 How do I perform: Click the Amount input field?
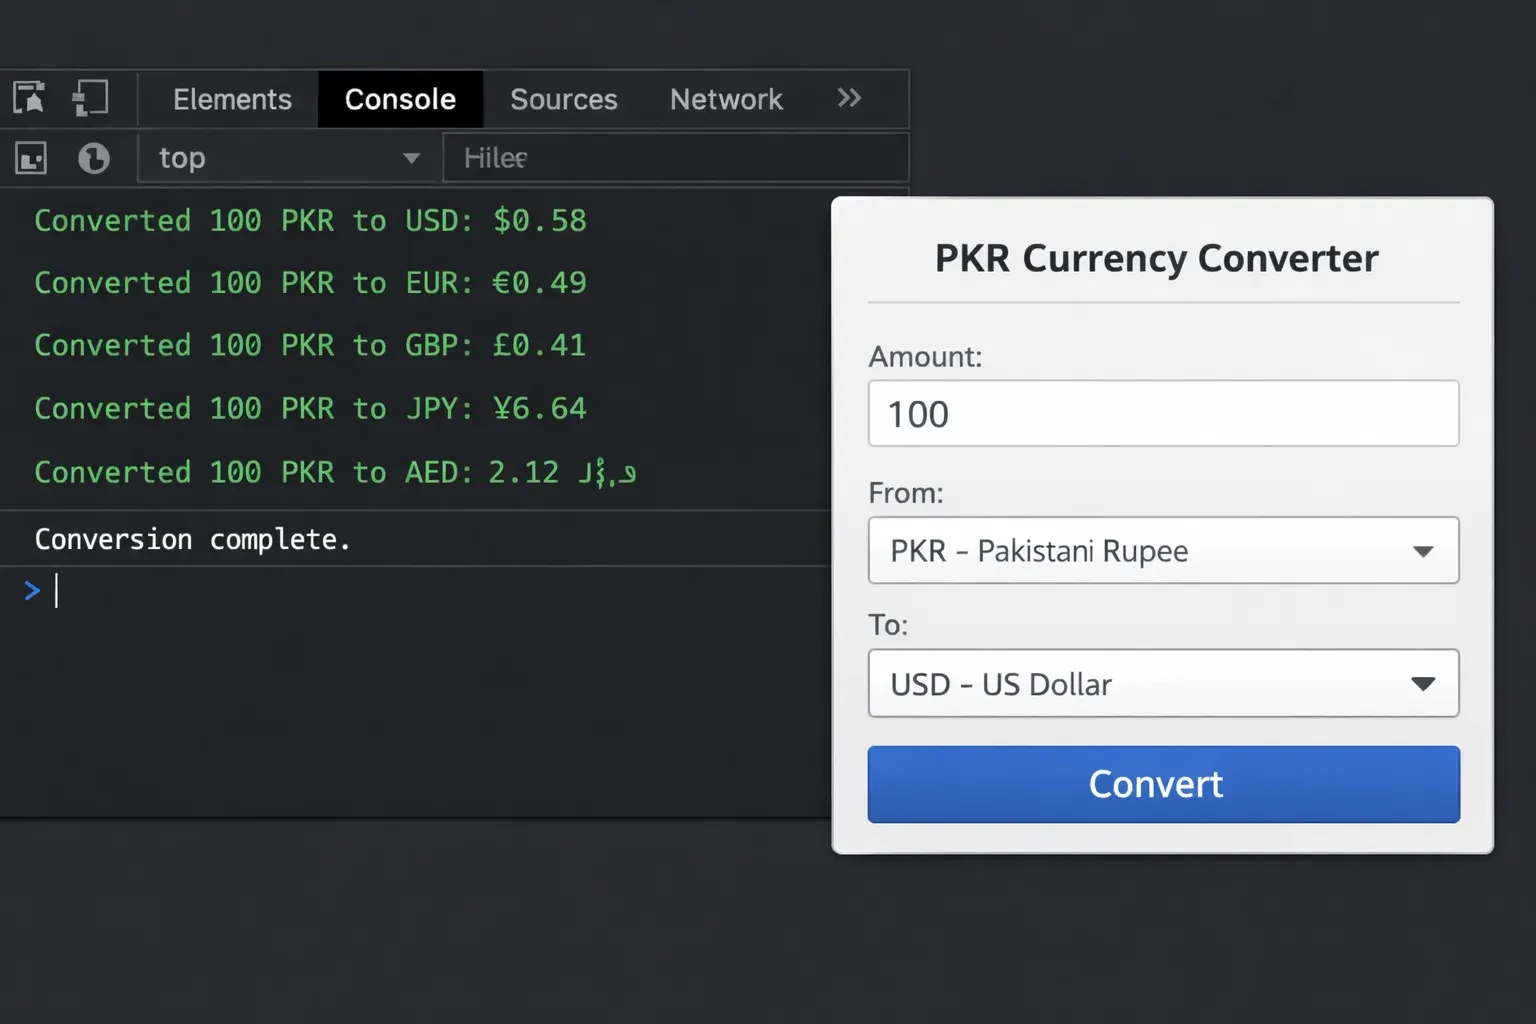(1163, 414)
